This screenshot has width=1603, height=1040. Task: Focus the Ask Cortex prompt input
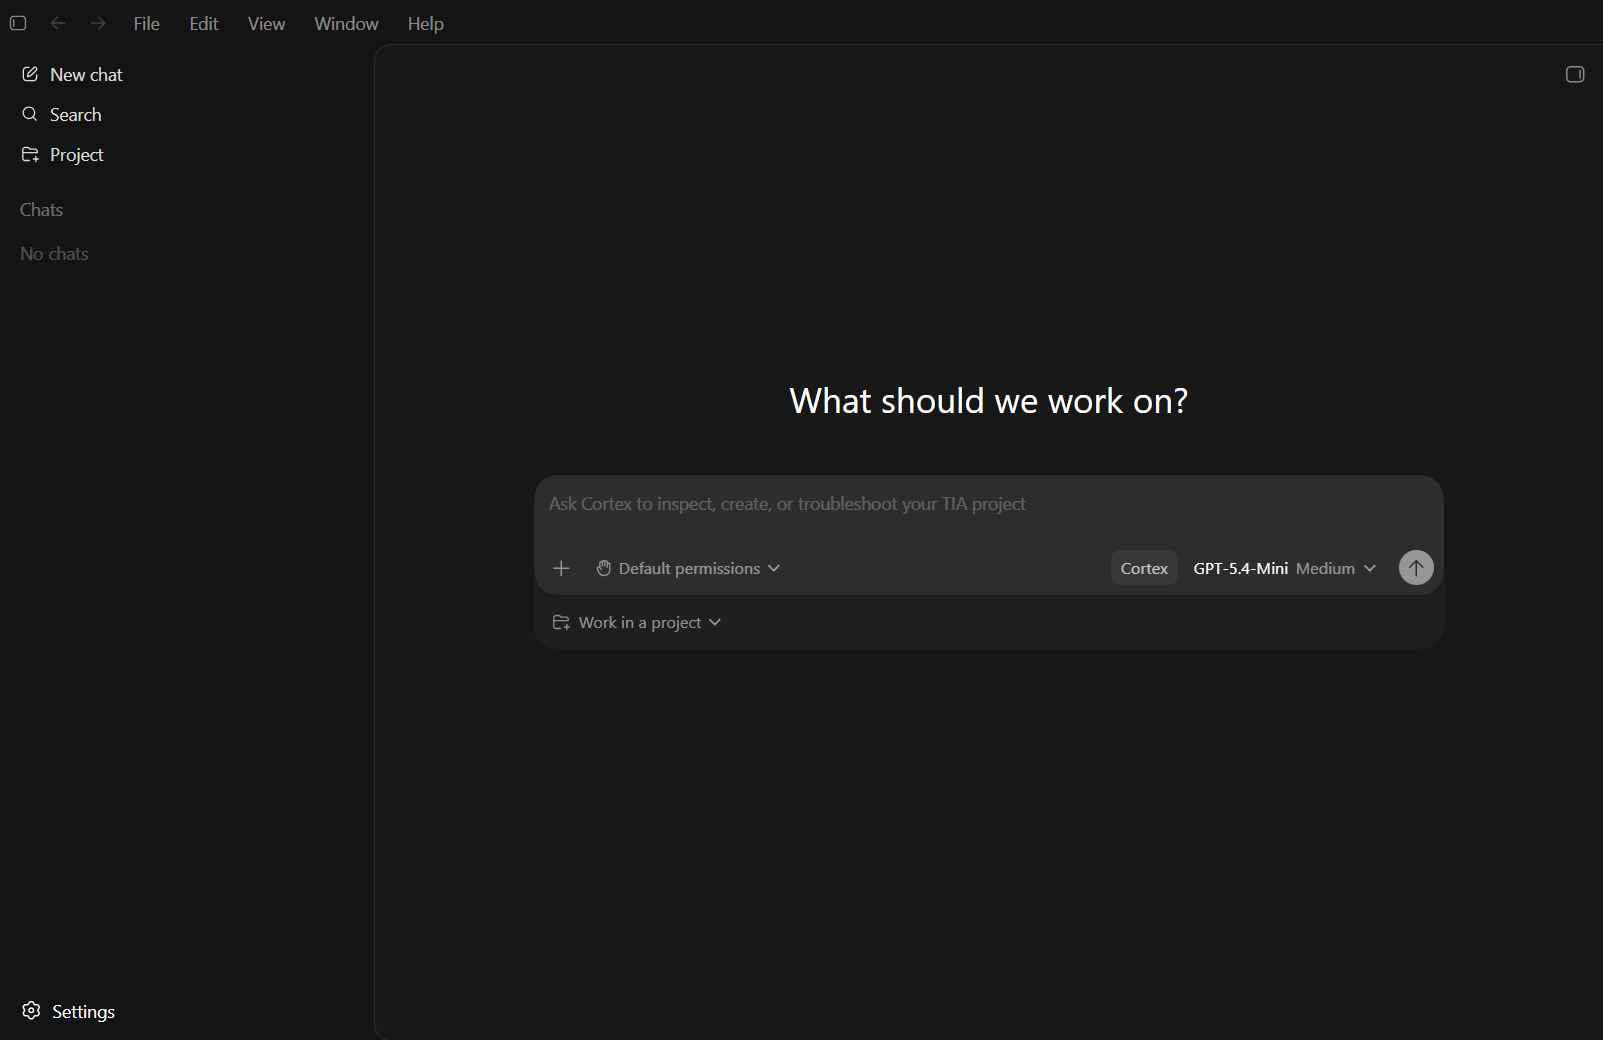(x=988, y=504)
